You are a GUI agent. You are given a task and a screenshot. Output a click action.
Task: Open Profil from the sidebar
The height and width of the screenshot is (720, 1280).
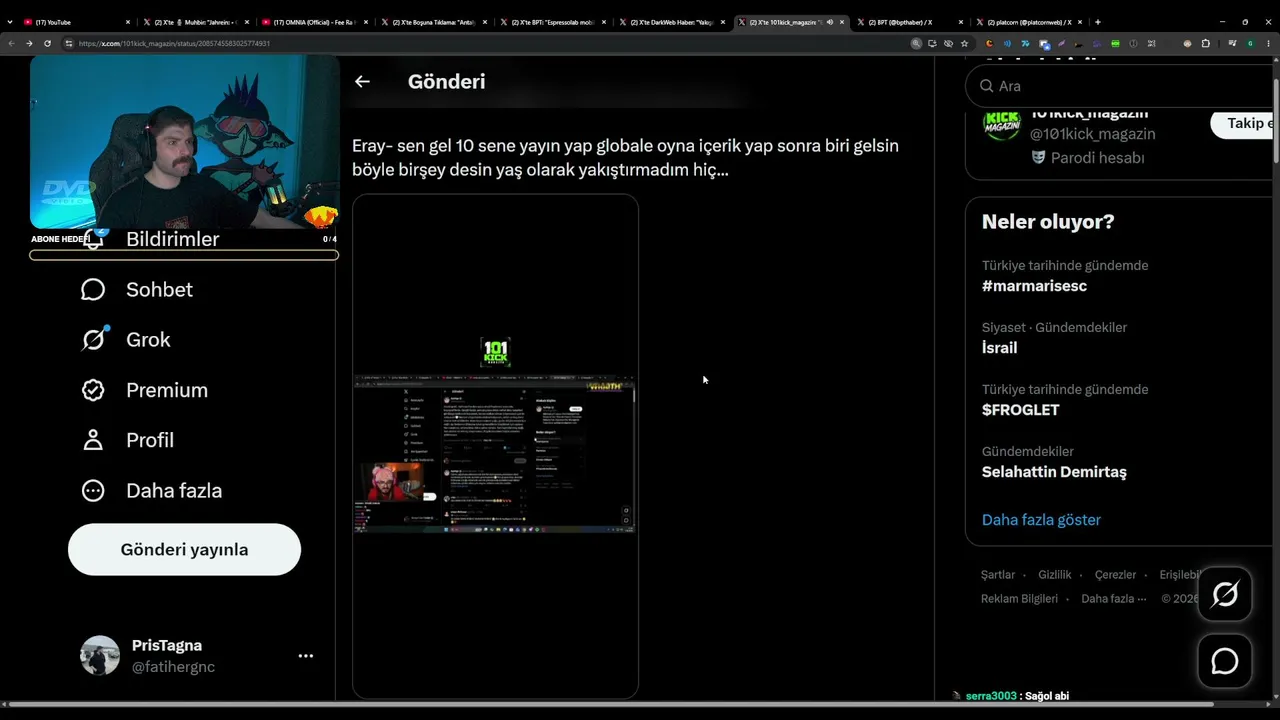point(127,440)
